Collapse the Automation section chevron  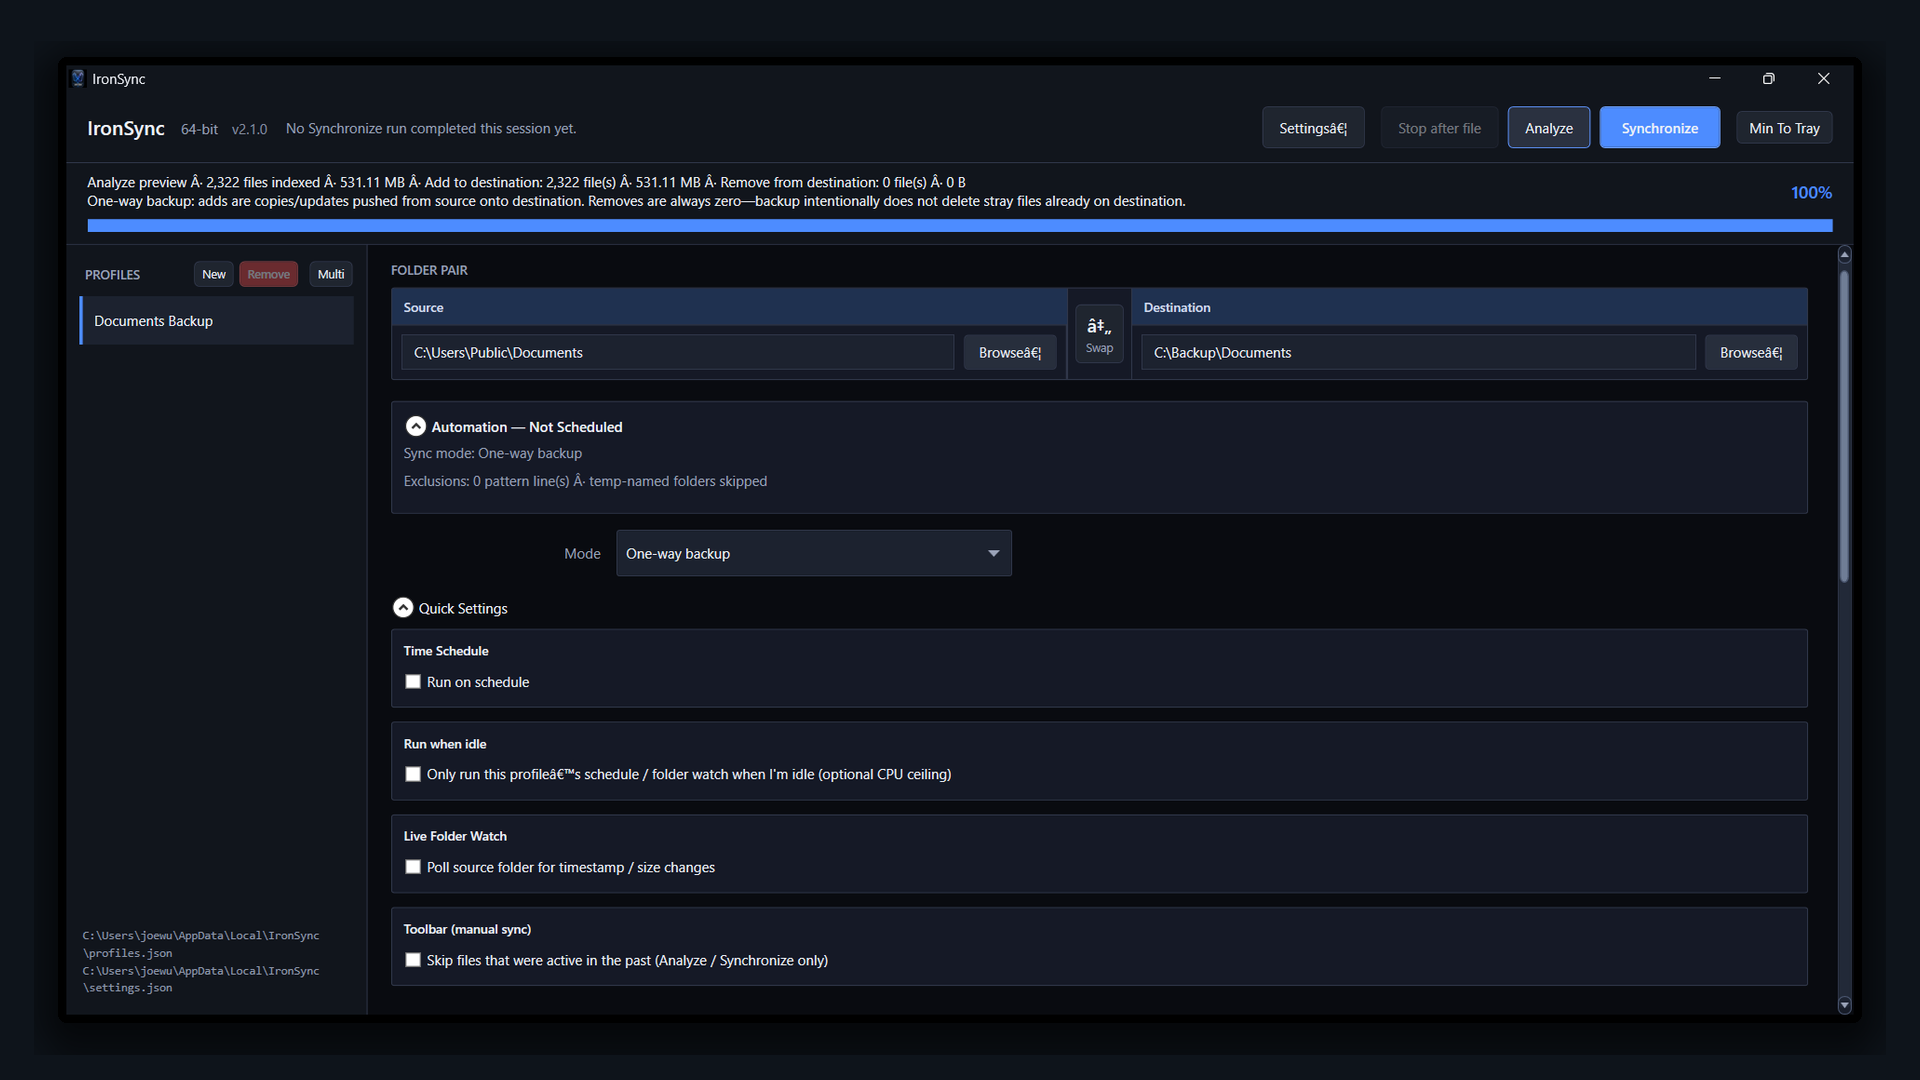point(415,426)
